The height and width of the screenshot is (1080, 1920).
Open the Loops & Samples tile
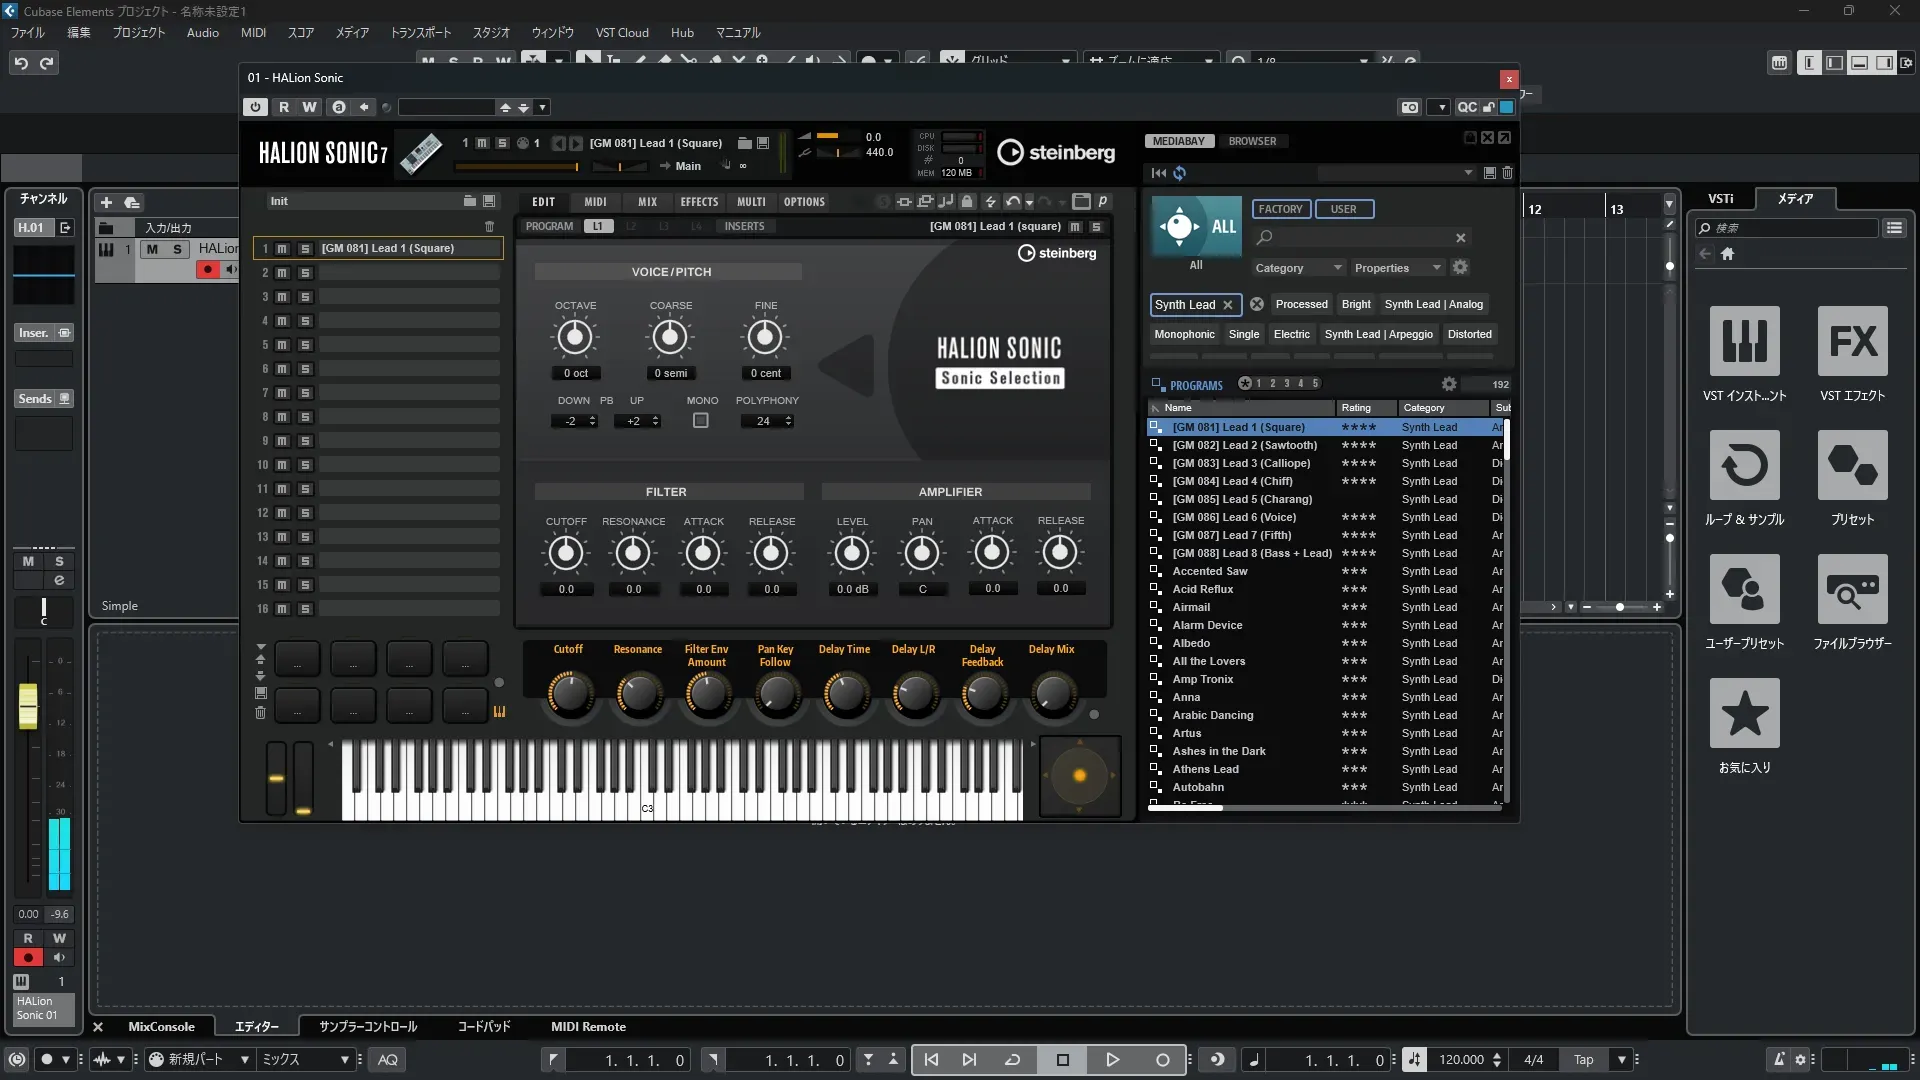point(1744,466)
